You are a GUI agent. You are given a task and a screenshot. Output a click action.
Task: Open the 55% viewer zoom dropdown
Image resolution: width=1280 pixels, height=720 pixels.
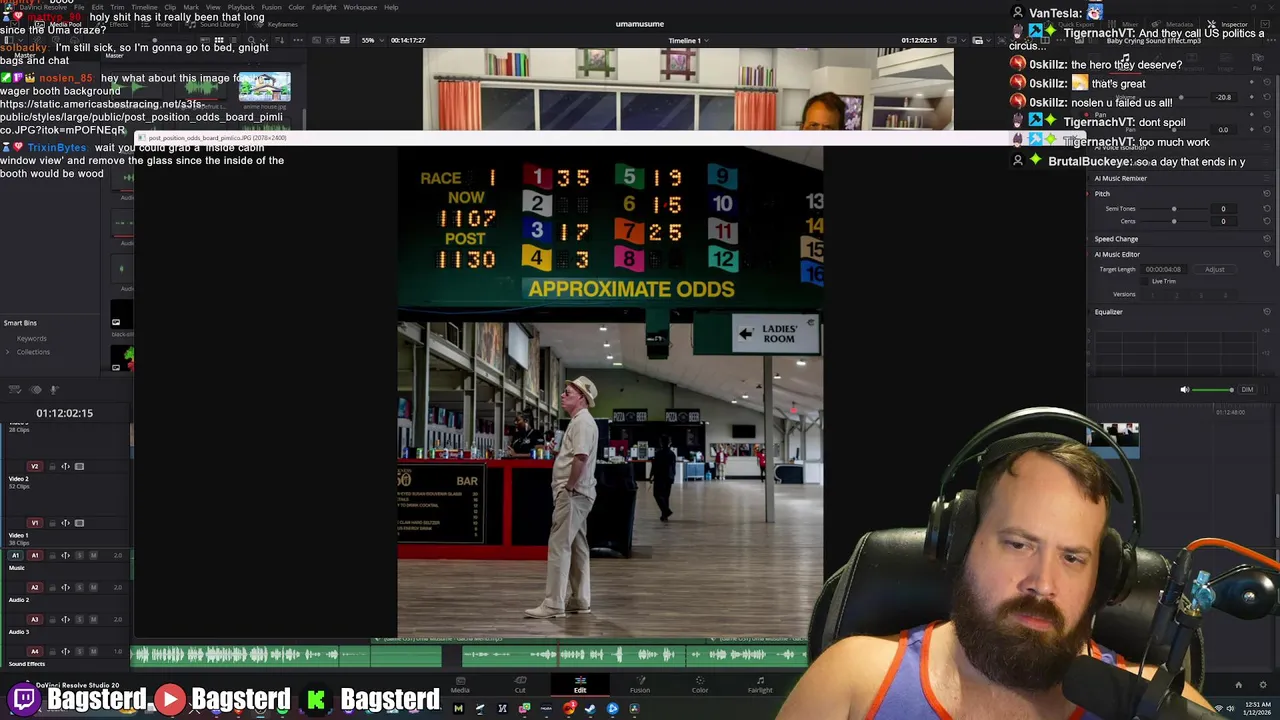(371, 40)
